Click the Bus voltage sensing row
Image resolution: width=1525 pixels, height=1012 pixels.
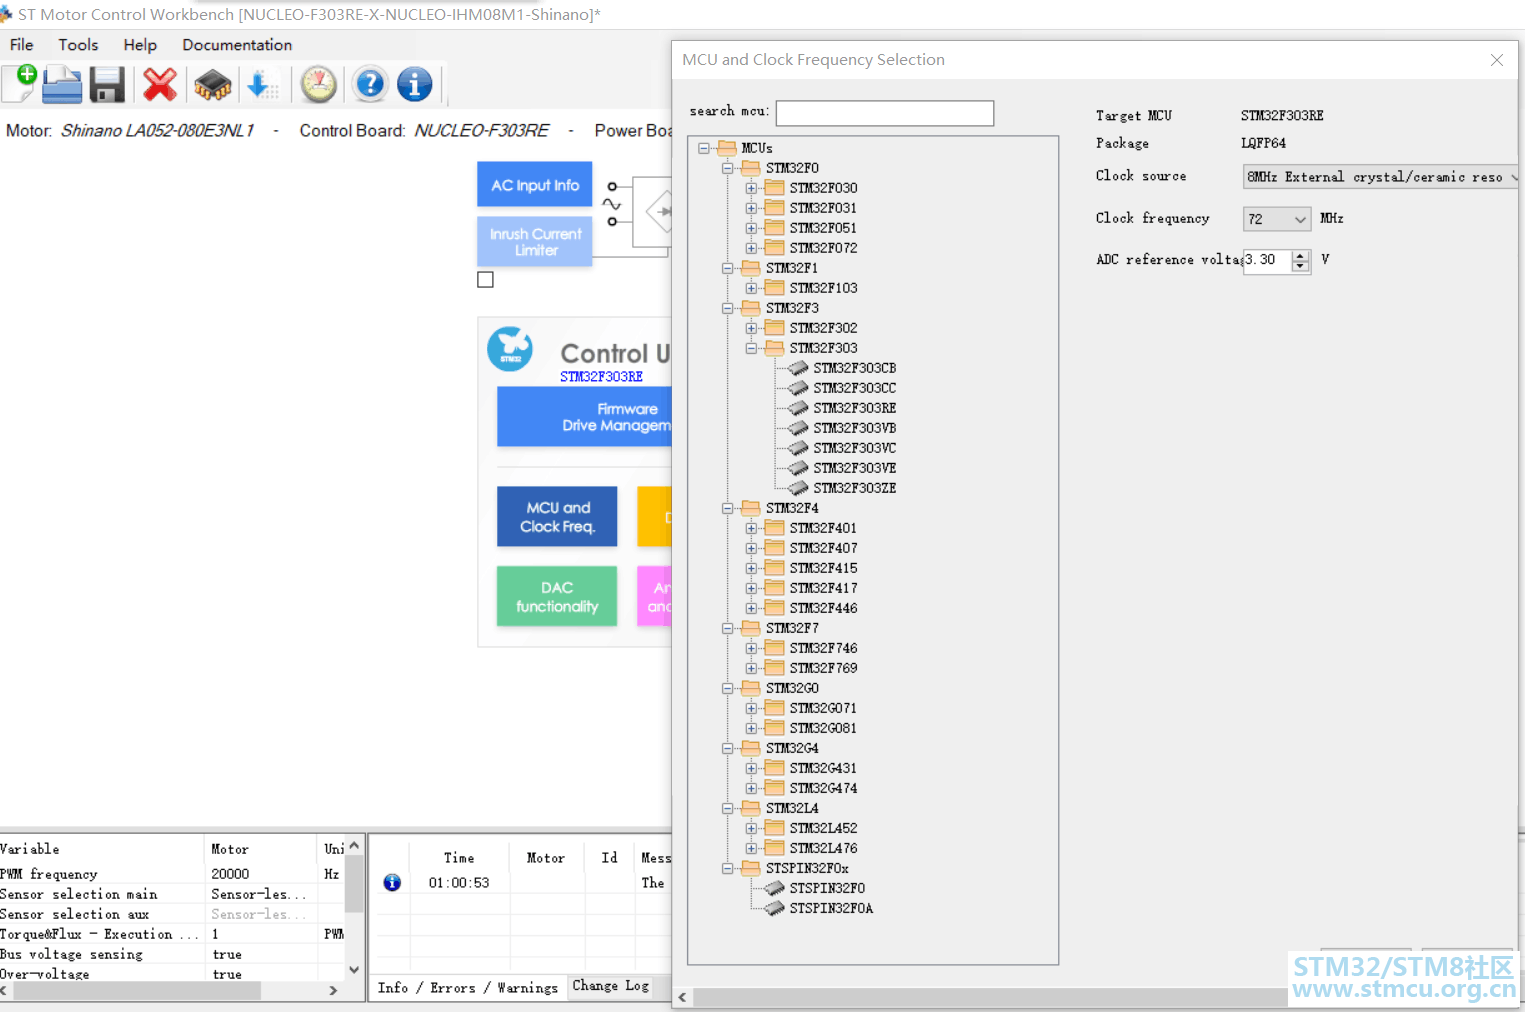click(172, 954)
